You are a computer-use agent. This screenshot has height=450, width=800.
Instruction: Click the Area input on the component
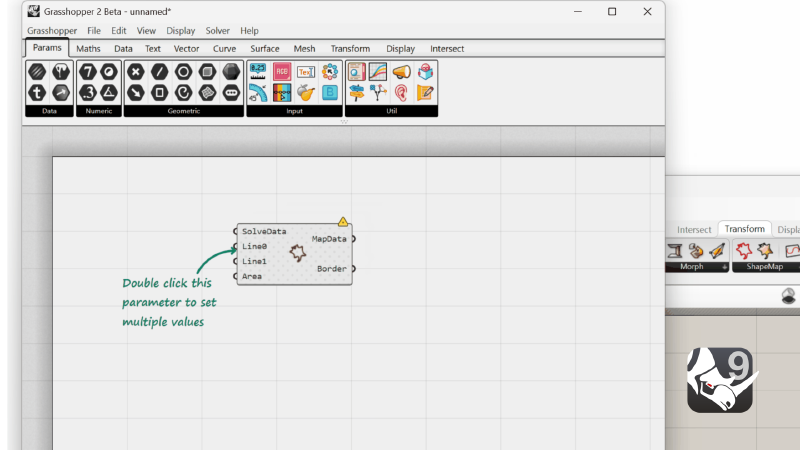(252, 276)
